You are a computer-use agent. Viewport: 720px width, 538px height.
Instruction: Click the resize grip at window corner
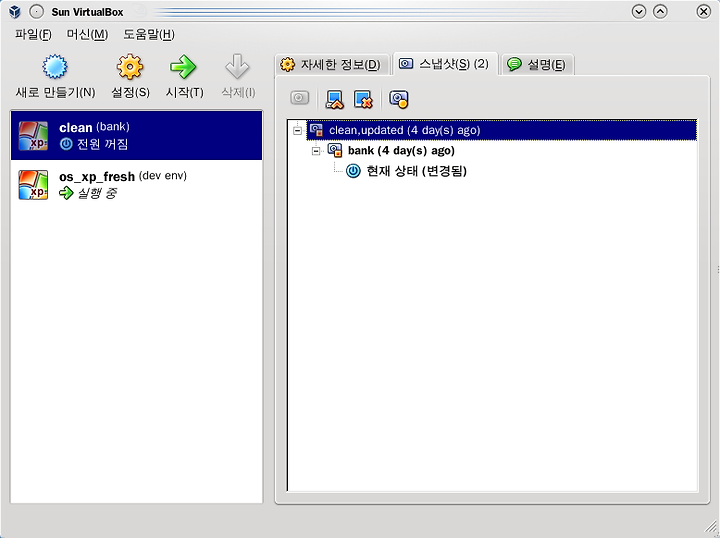(x=711, y=529)
